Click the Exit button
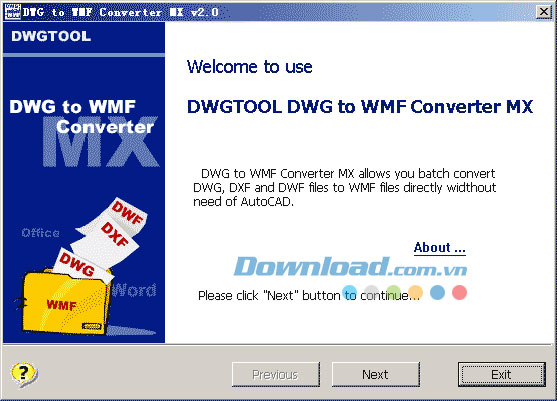This screenshot has width=557, height=401. [x=502, y=374]
